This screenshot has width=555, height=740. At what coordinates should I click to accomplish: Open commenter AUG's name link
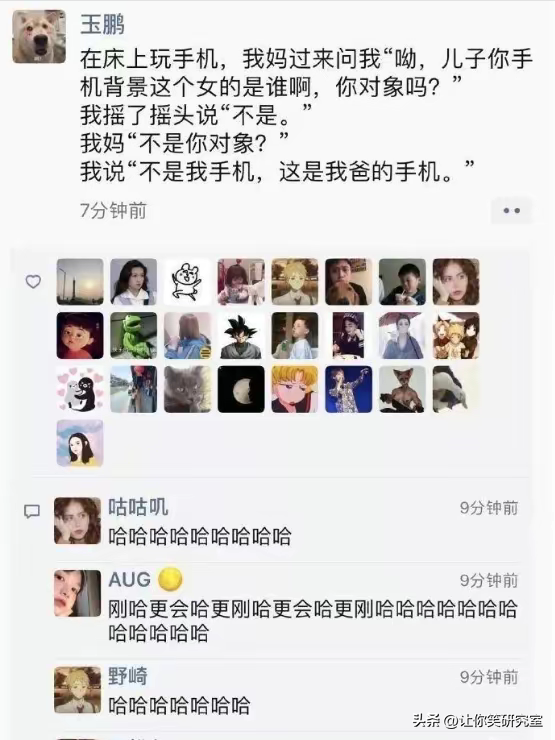[x=130, y=579]
